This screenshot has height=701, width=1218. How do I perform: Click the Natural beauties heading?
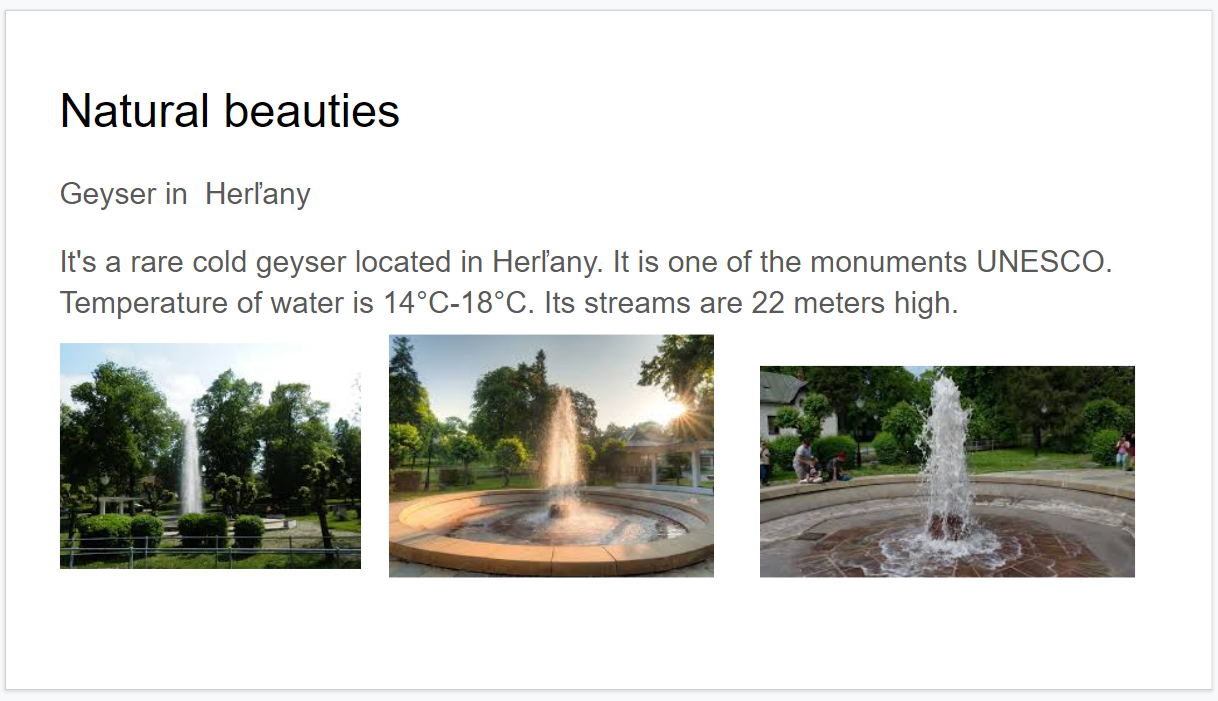click(230, 110)
